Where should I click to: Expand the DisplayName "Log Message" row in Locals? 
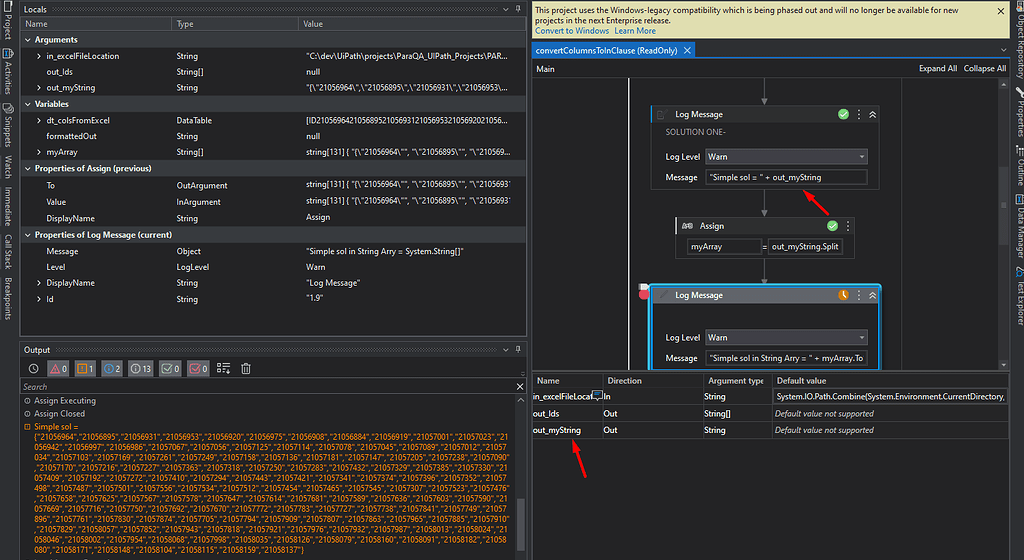point(39,283)
